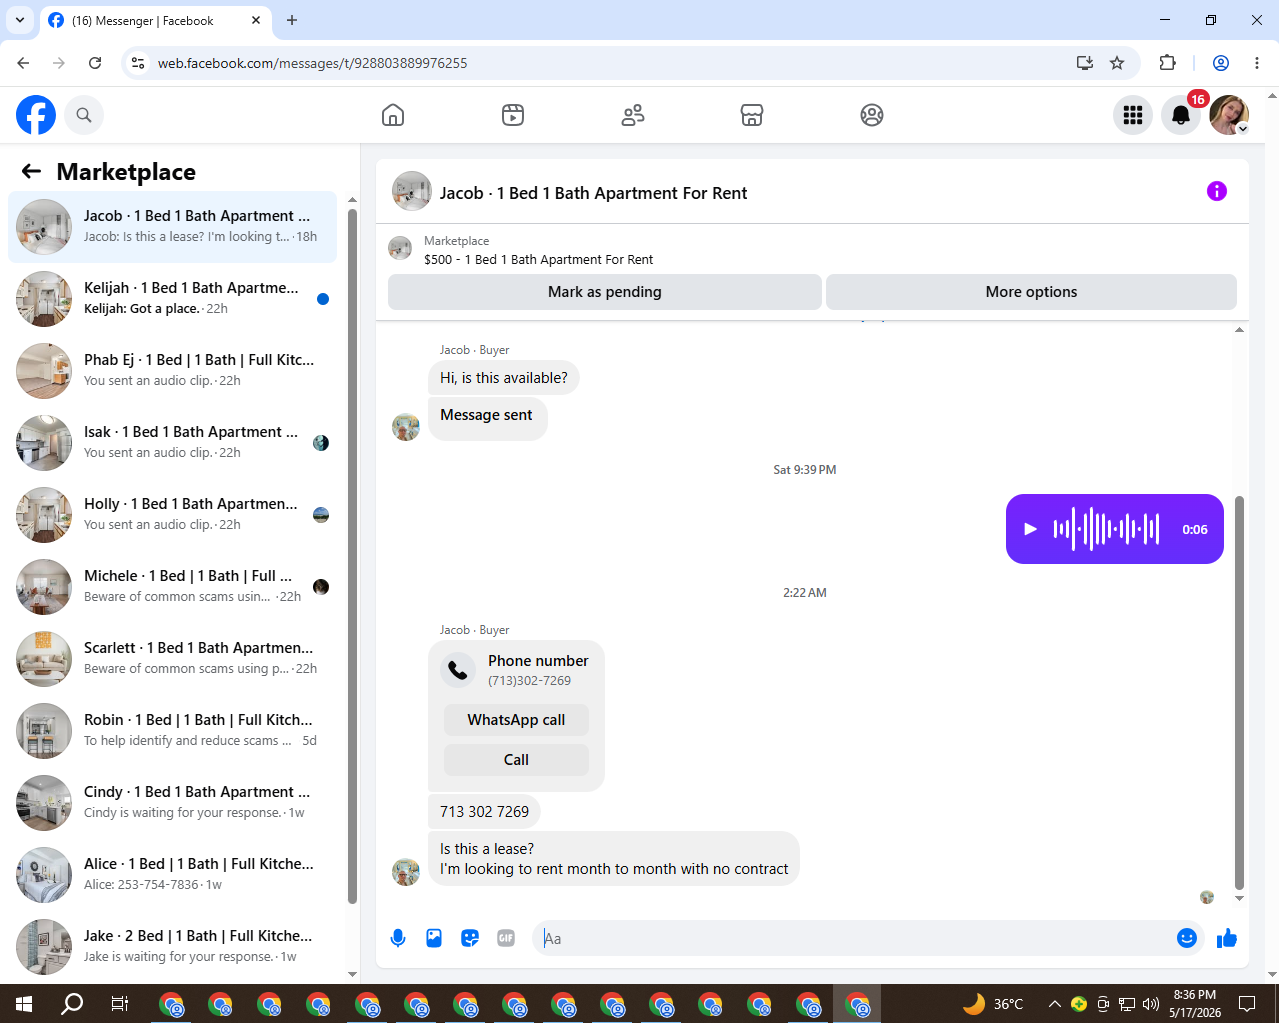
Task: Open the Friends icon in top navigation
Action: [x=633, y=115]
